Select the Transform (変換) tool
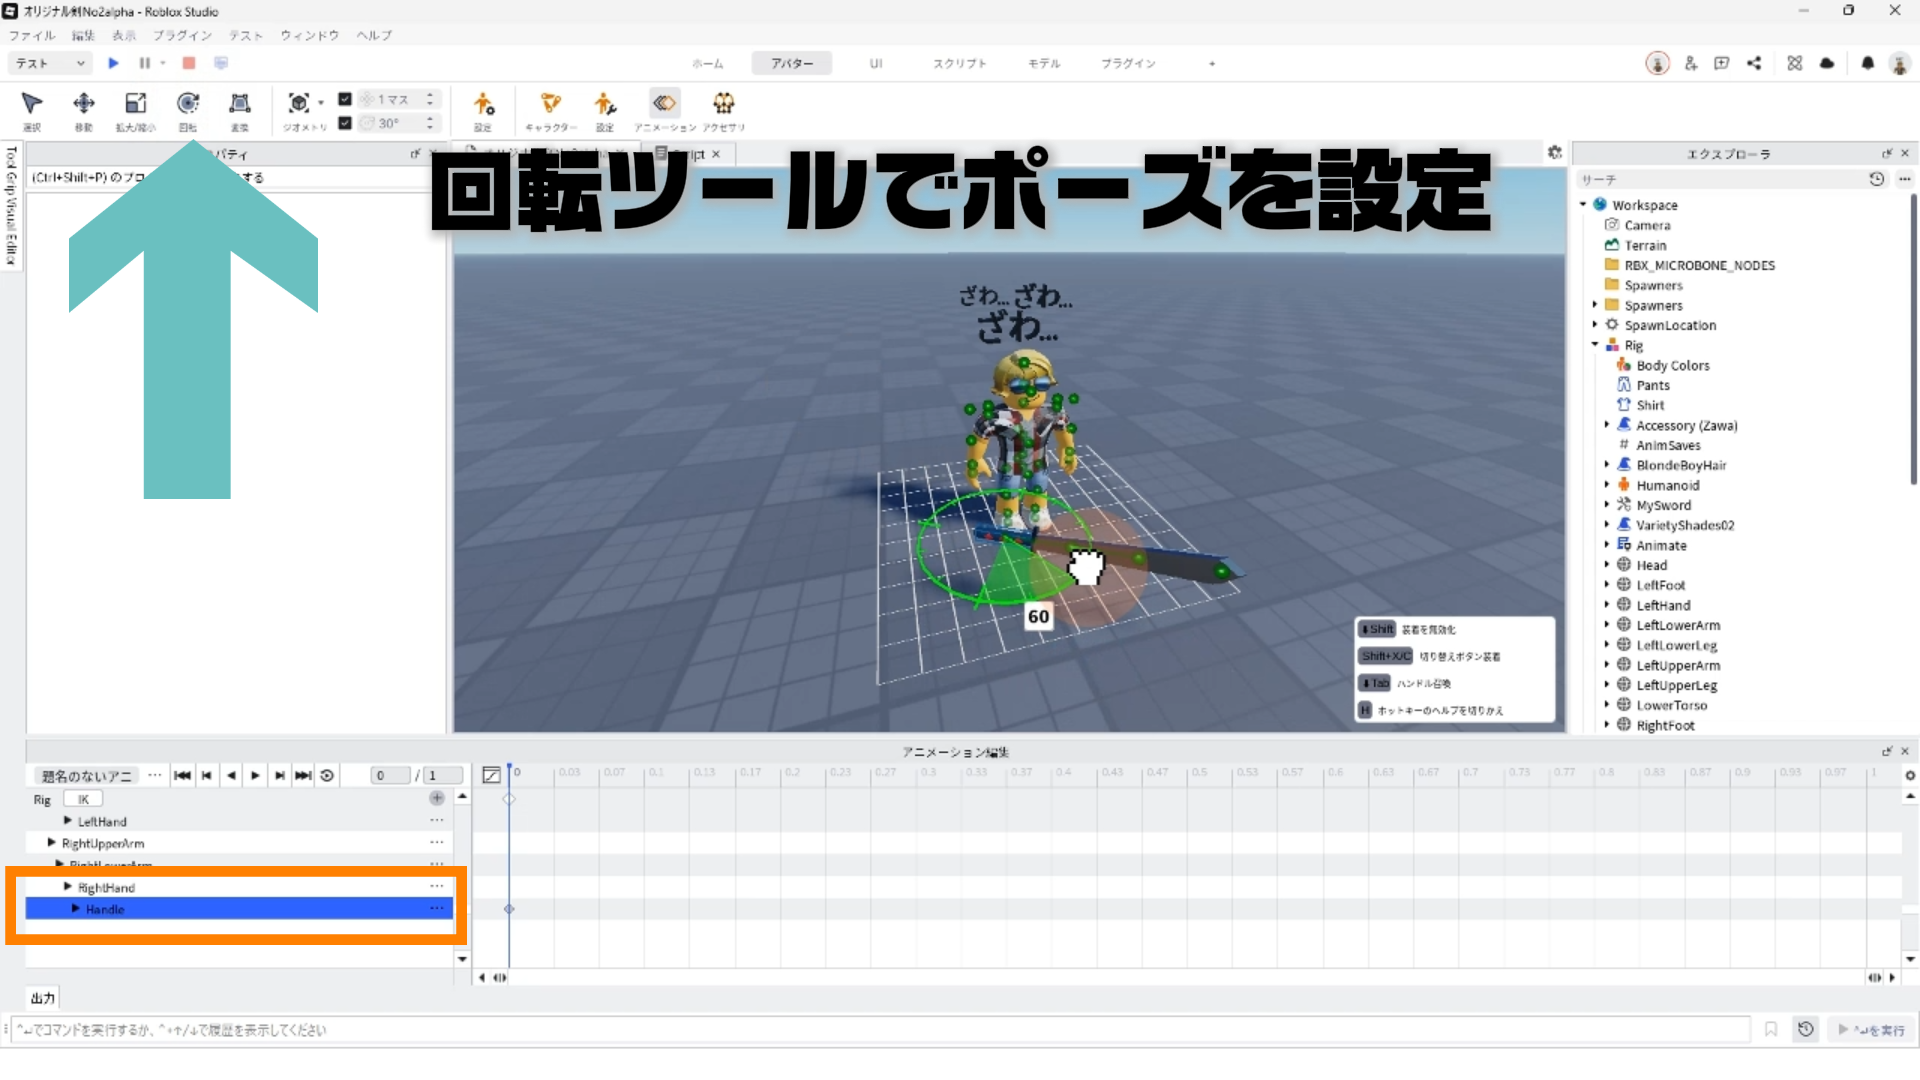 point(240,104)
